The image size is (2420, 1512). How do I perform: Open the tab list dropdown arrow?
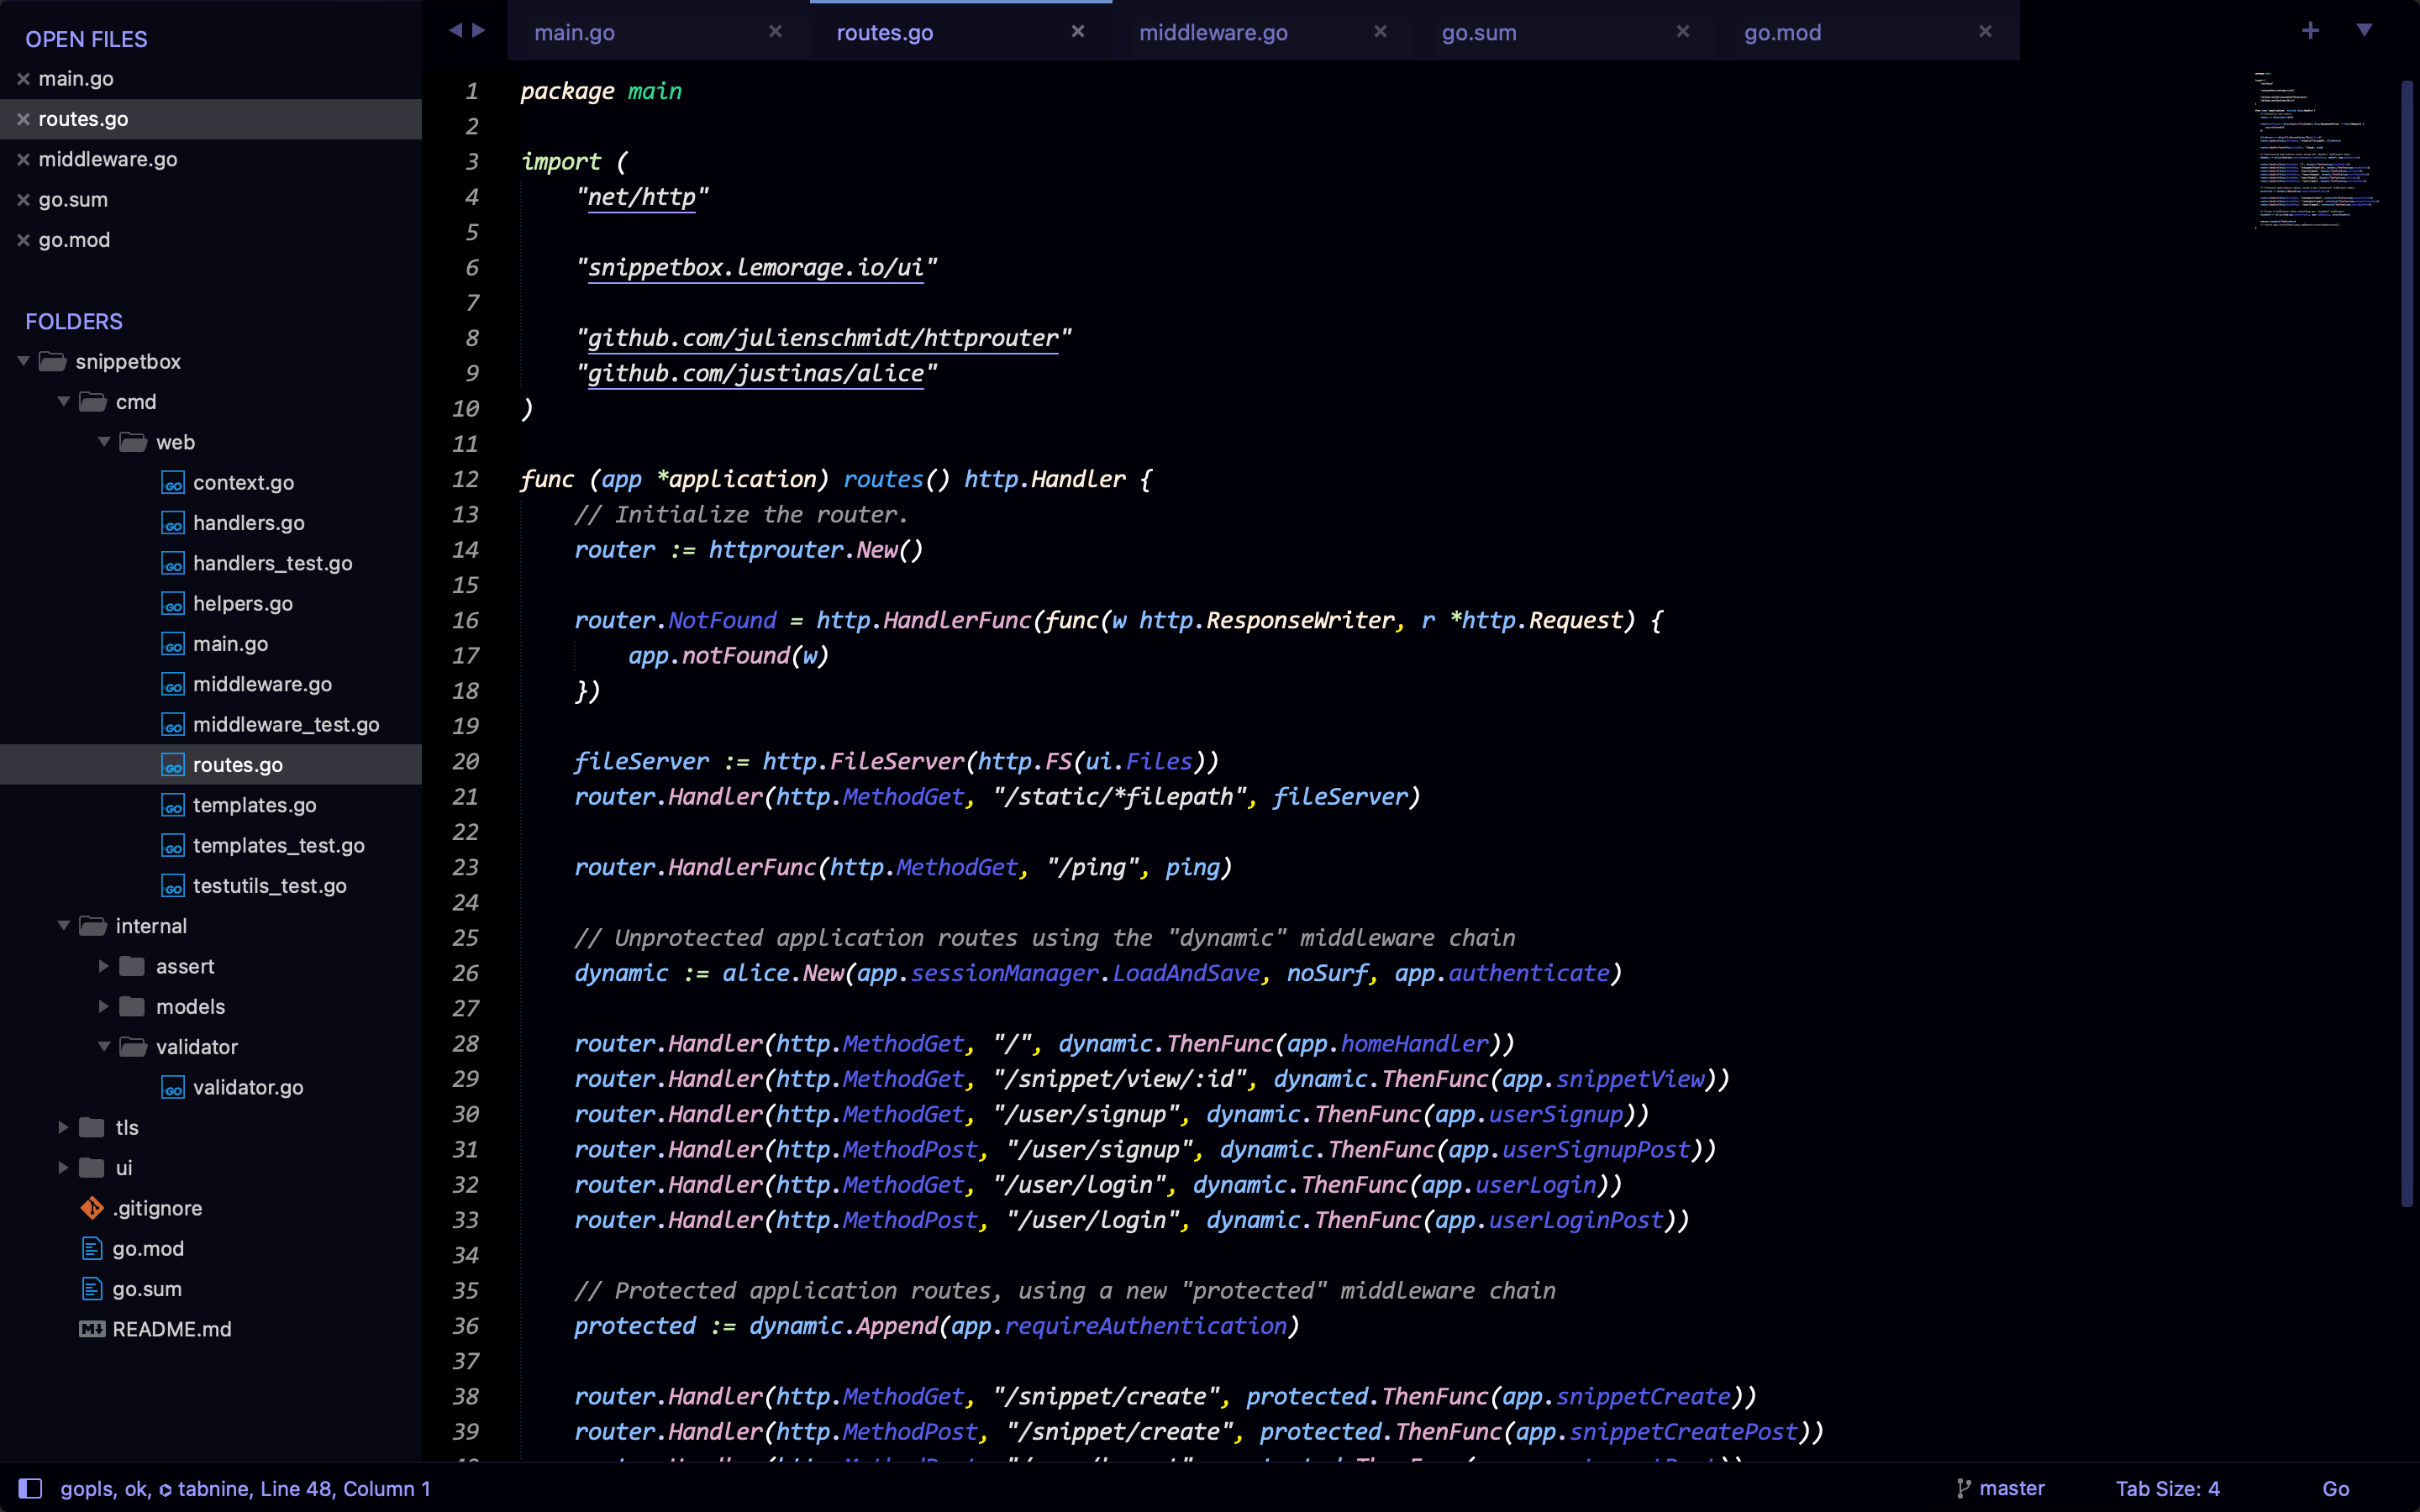(2364, 31)
